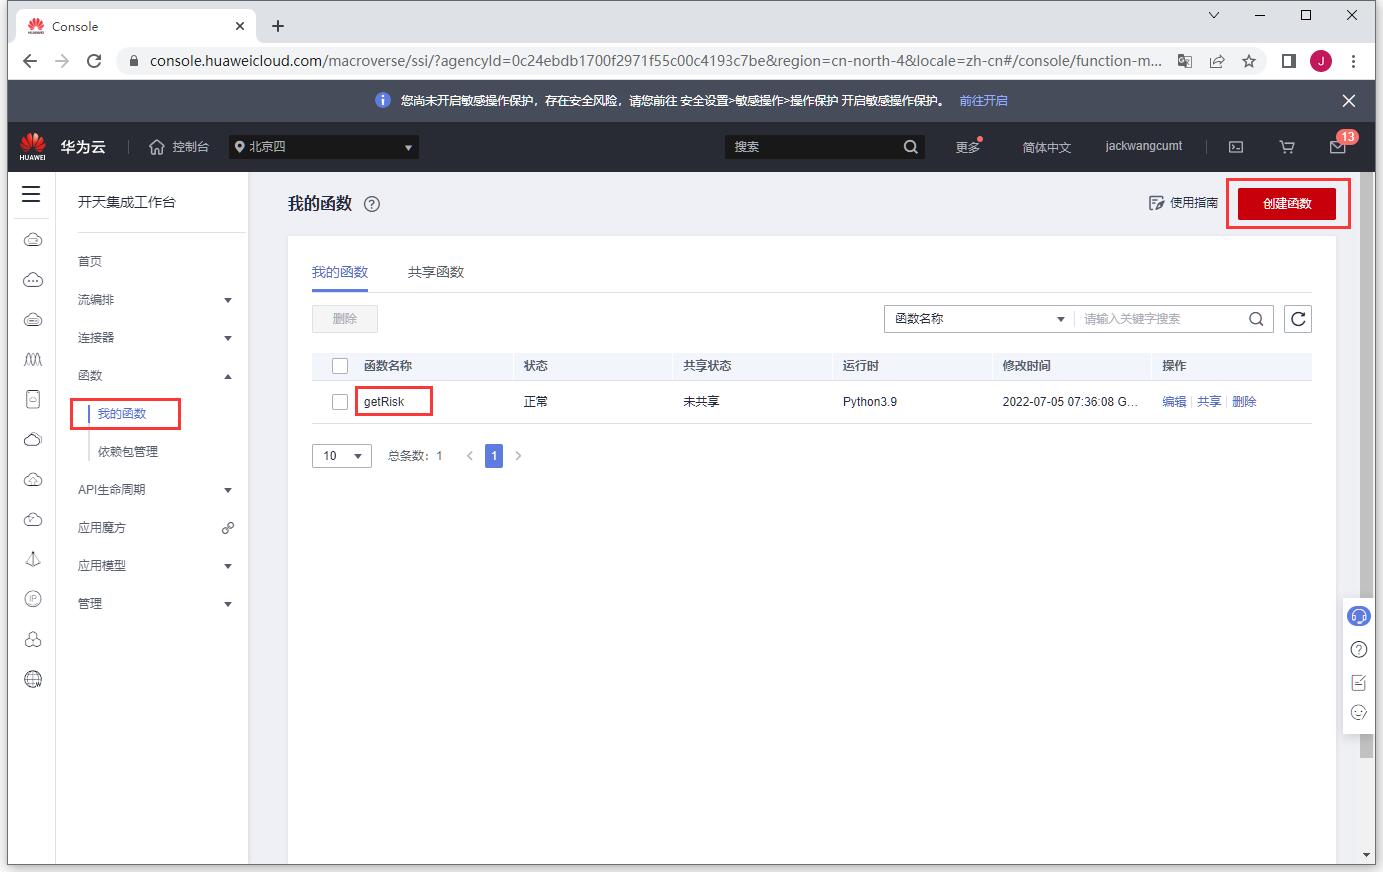
Task: Open the messages envelope with 13 badge
Action: pos(1338,147)
